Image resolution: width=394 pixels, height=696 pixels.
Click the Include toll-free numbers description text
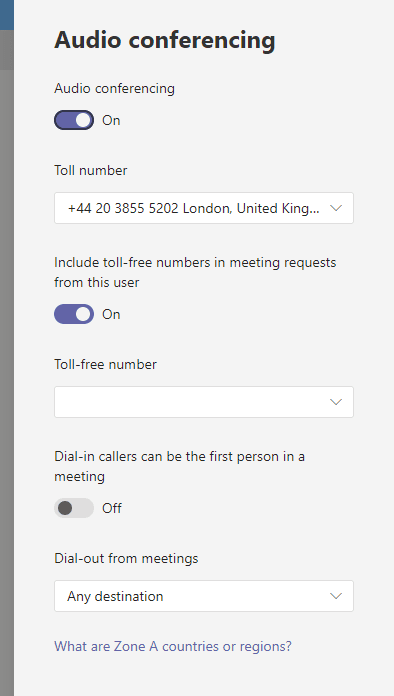(195, 272)
